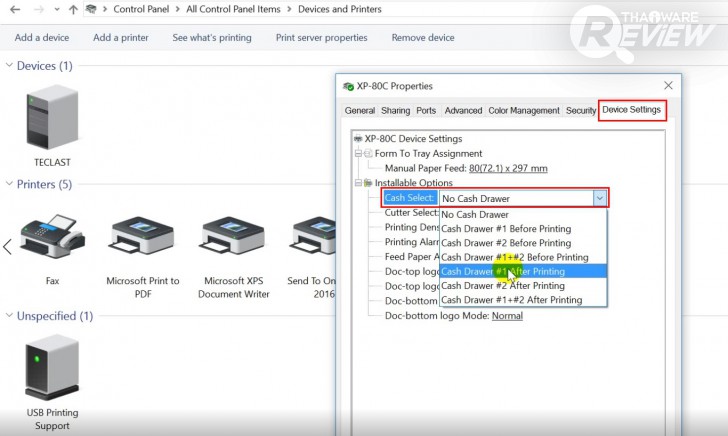Switch to the Color Management tab
Image resolution: width=728 pixels, height=436 pixels.
(x=524, y=111)
